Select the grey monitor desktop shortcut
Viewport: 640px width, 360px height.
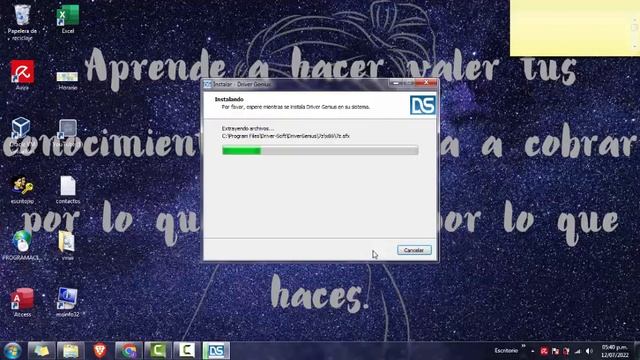click(67, 133)
